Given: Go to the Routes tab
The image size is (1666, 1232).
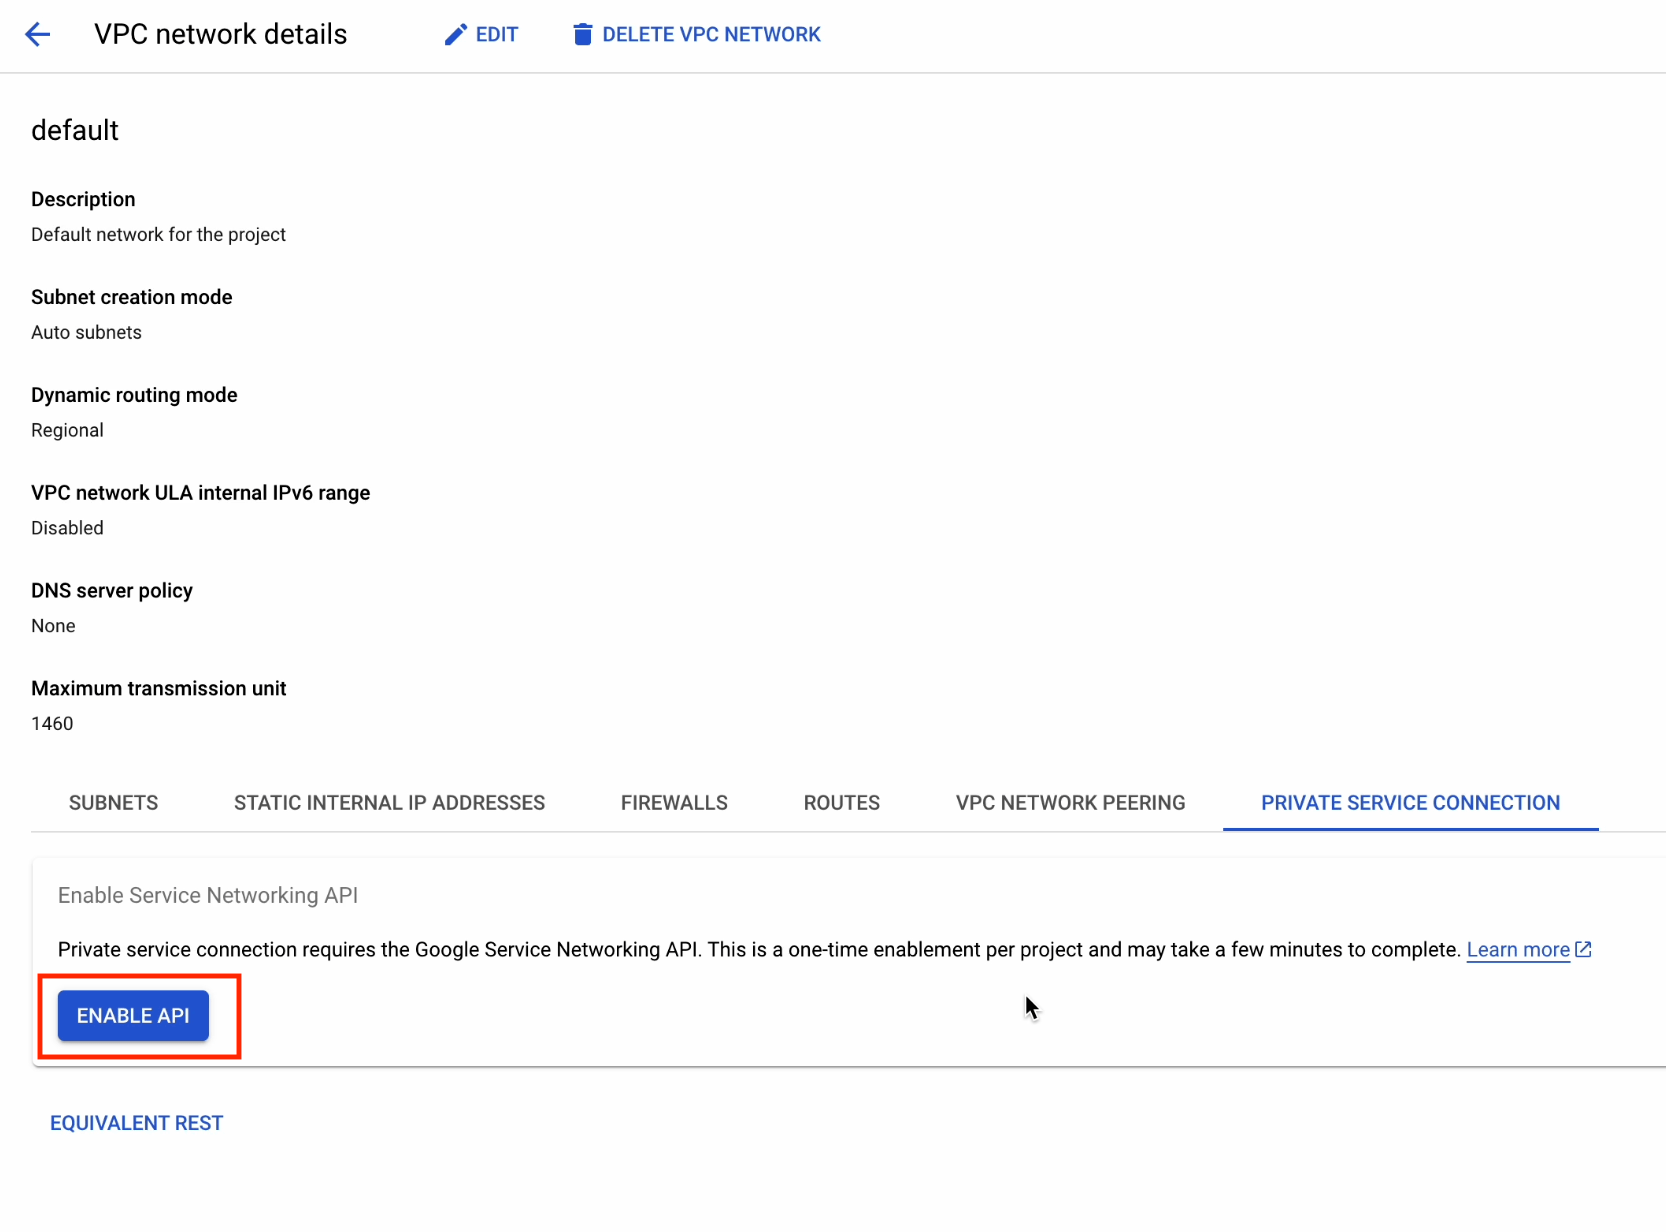Looking at the screenshot, I should 841,803.
